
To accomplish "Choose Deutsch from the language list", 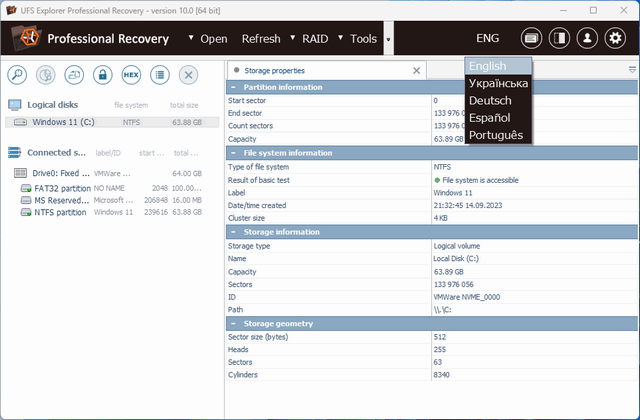I will 490,101.
